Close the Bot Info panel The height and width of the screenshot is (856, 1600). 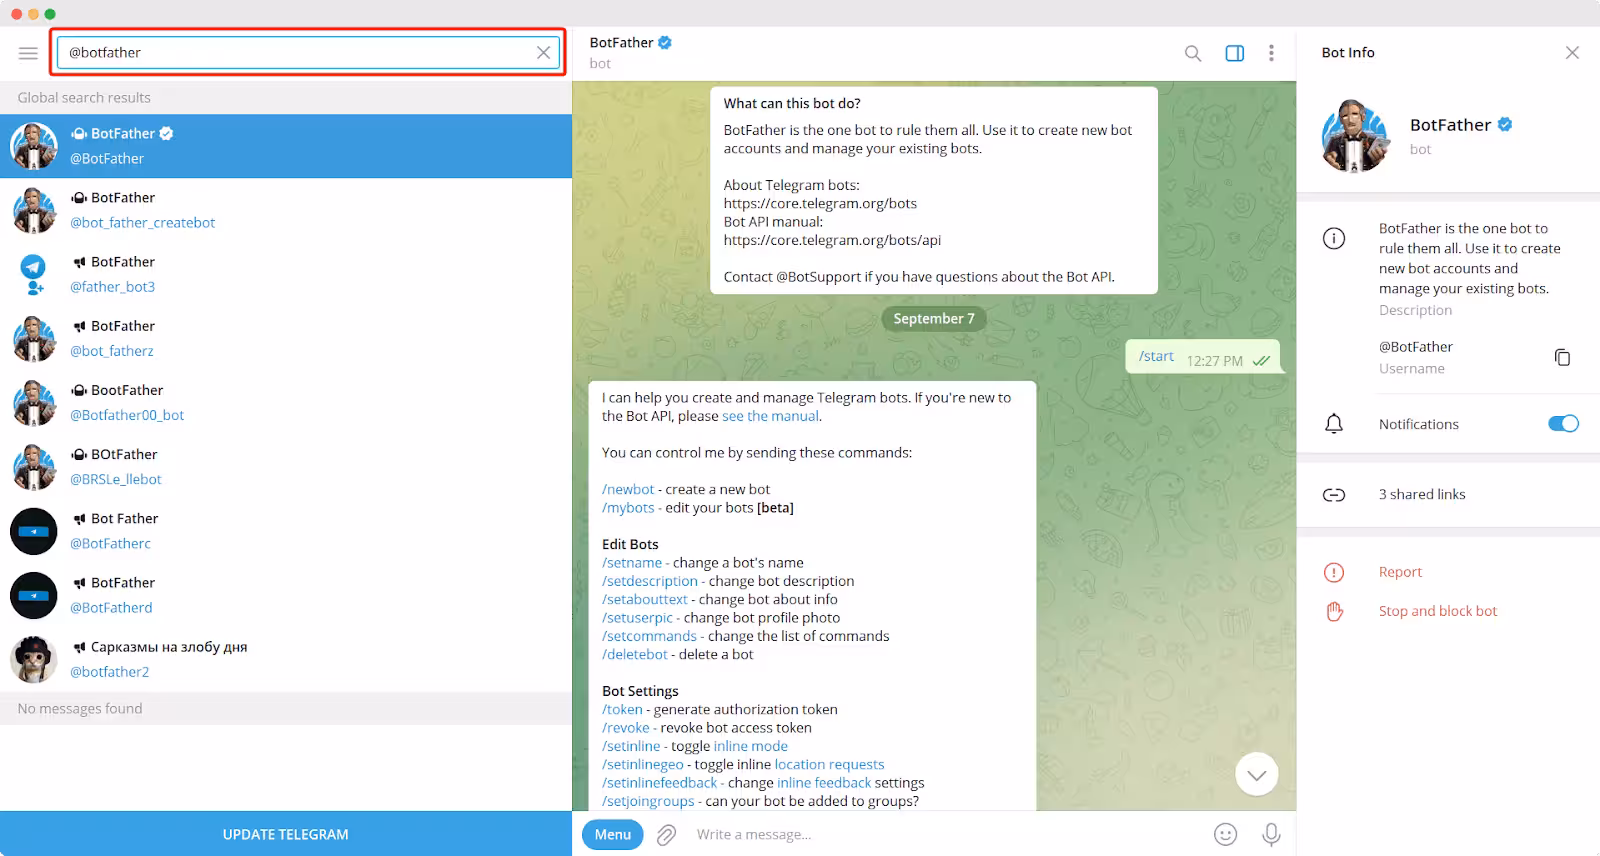pyautogui.click(x=1572, y=53)
